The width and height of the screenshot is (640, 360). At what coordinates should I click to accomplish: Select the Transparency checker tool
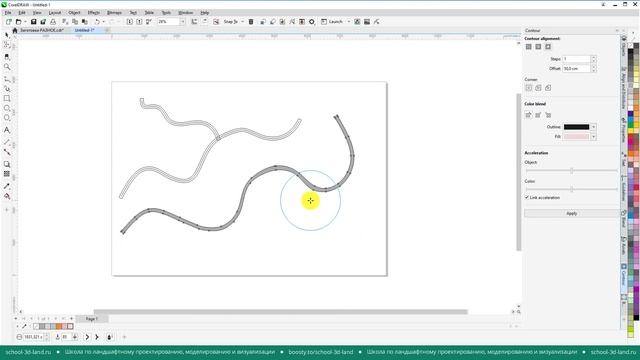pyautogui.click(x=7, y=174)
